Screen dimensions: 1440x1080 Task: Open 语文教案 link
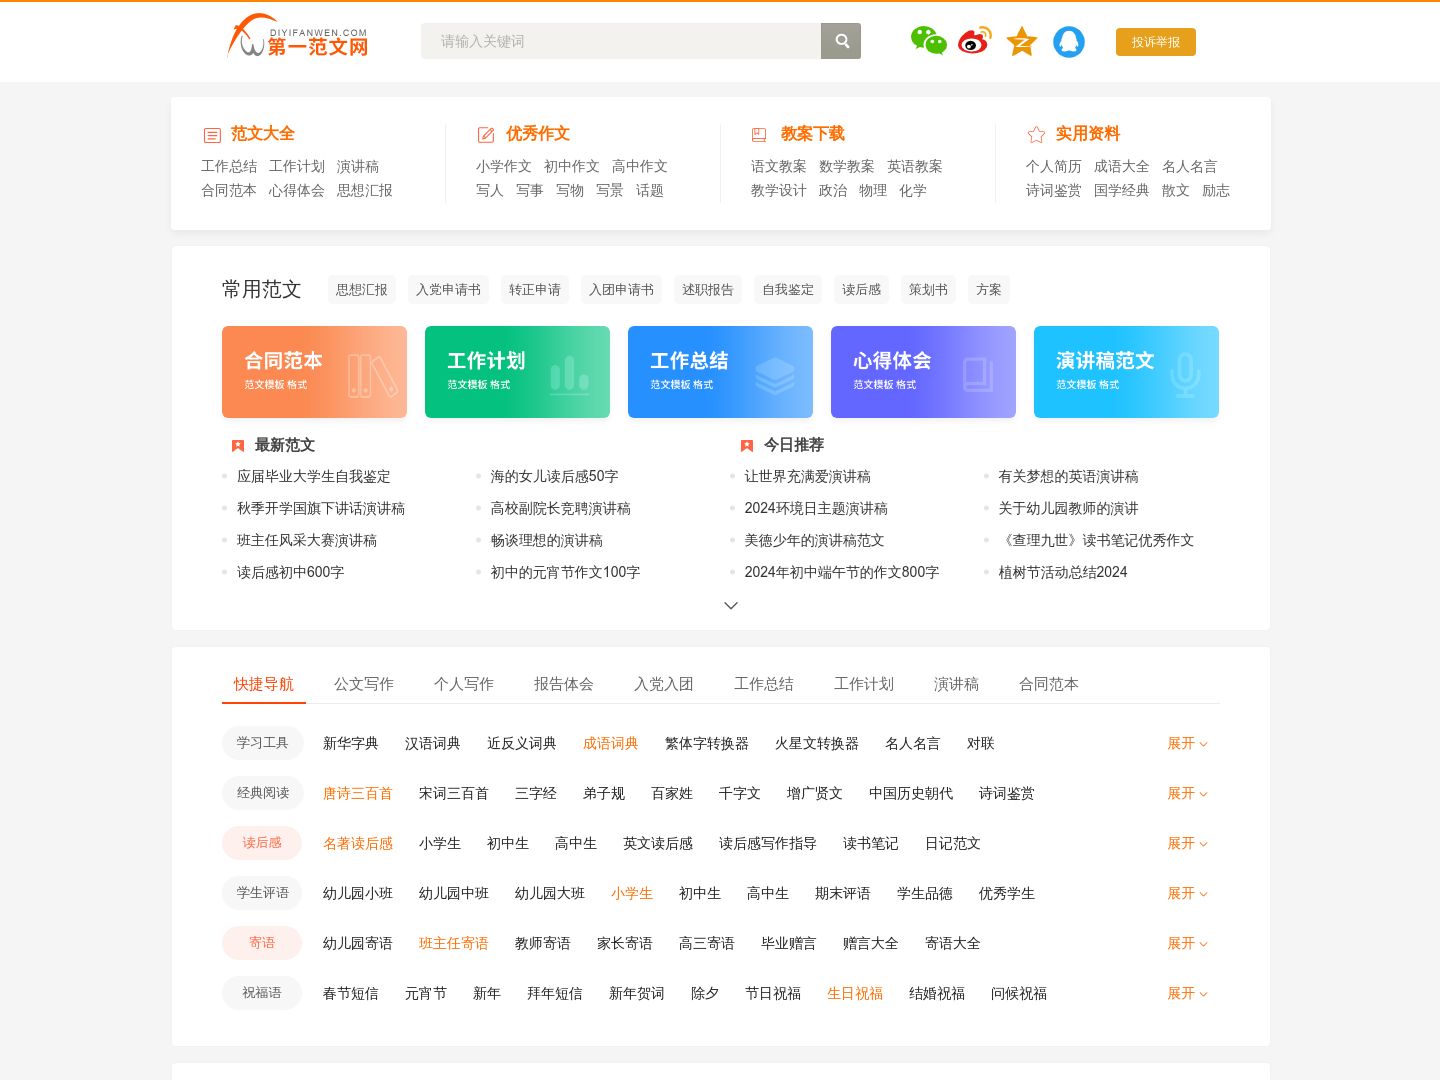point(779,166)
